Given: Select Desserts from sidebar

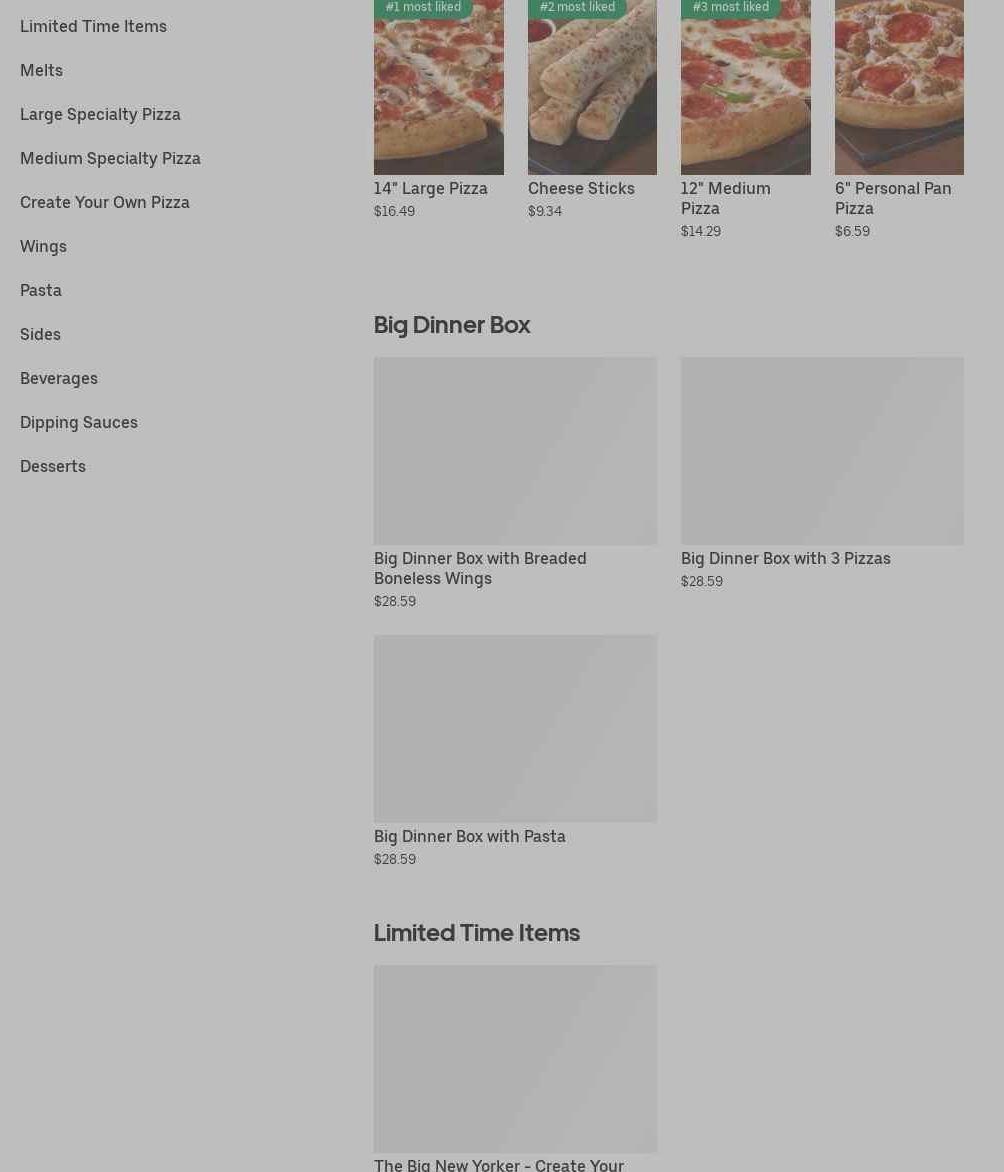Looking at the screenshot, I should point(53,466).
